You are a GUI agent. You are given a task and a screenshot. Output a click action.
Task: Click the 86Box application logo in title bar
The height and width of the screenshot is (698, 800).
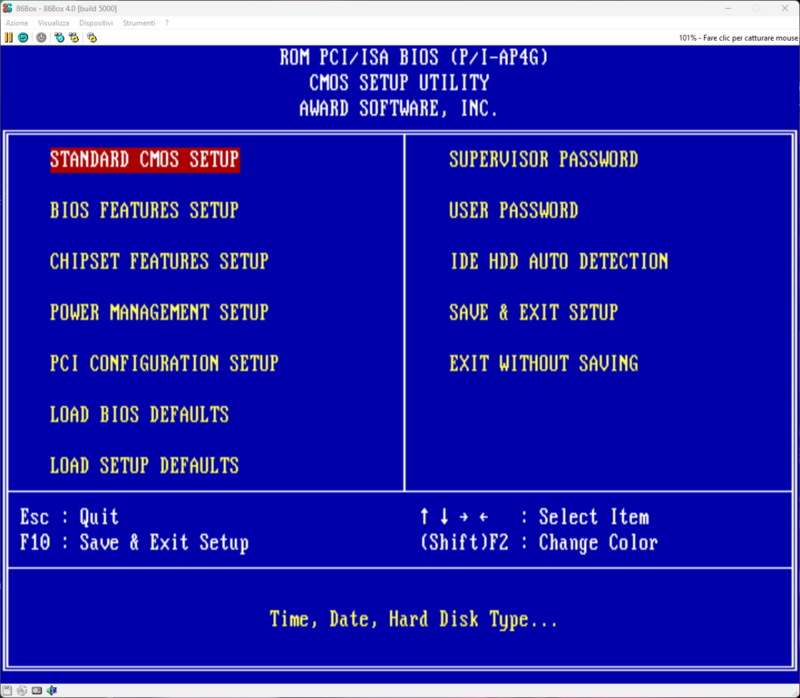(7, 8)
